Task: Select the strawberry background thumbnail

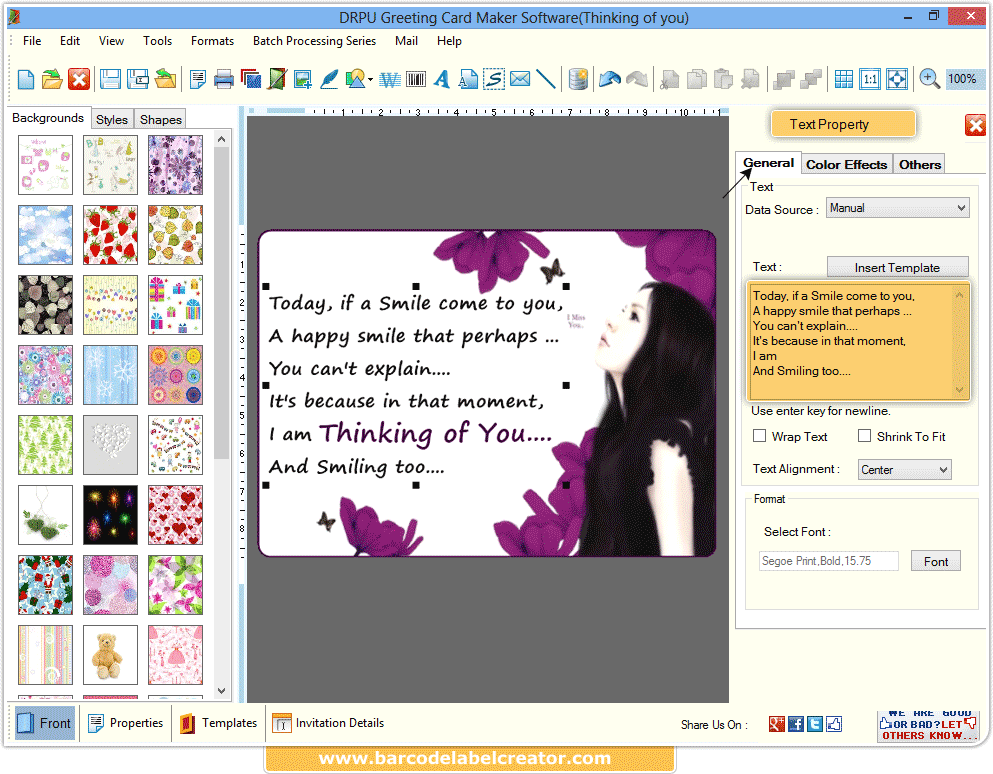Action: [x=110, y=234]
